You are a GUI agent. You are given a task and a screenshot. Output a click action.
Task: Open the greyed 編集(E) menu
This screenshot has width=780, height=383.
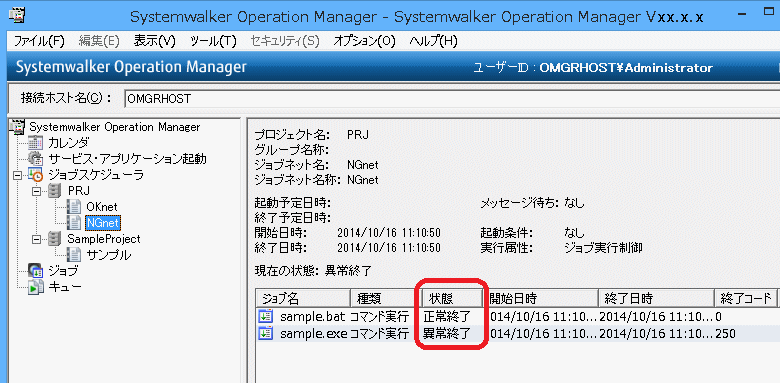point(99,41)
